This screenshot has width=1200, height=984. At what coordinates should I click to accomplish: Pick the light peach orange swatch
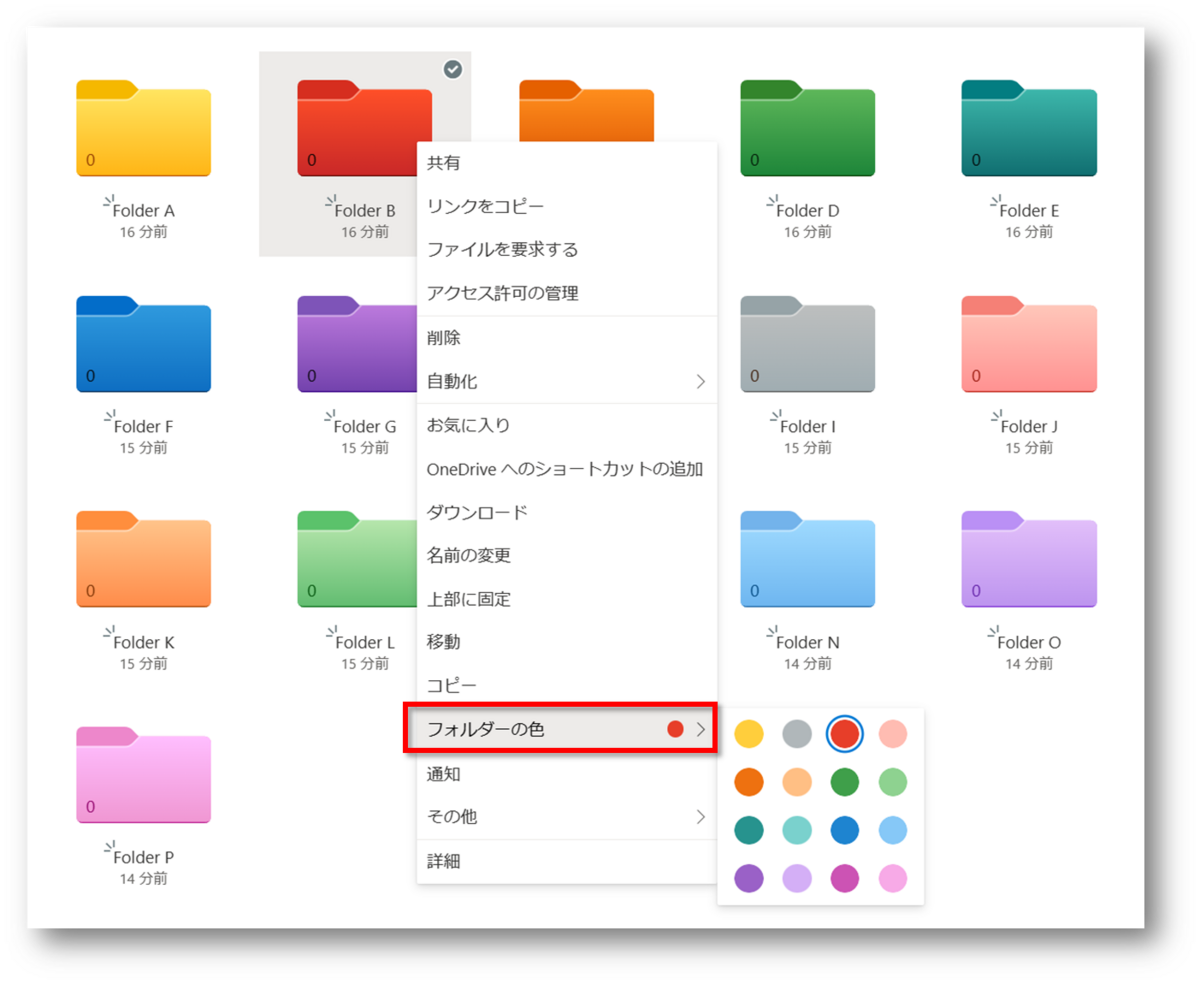click(797, 782)
